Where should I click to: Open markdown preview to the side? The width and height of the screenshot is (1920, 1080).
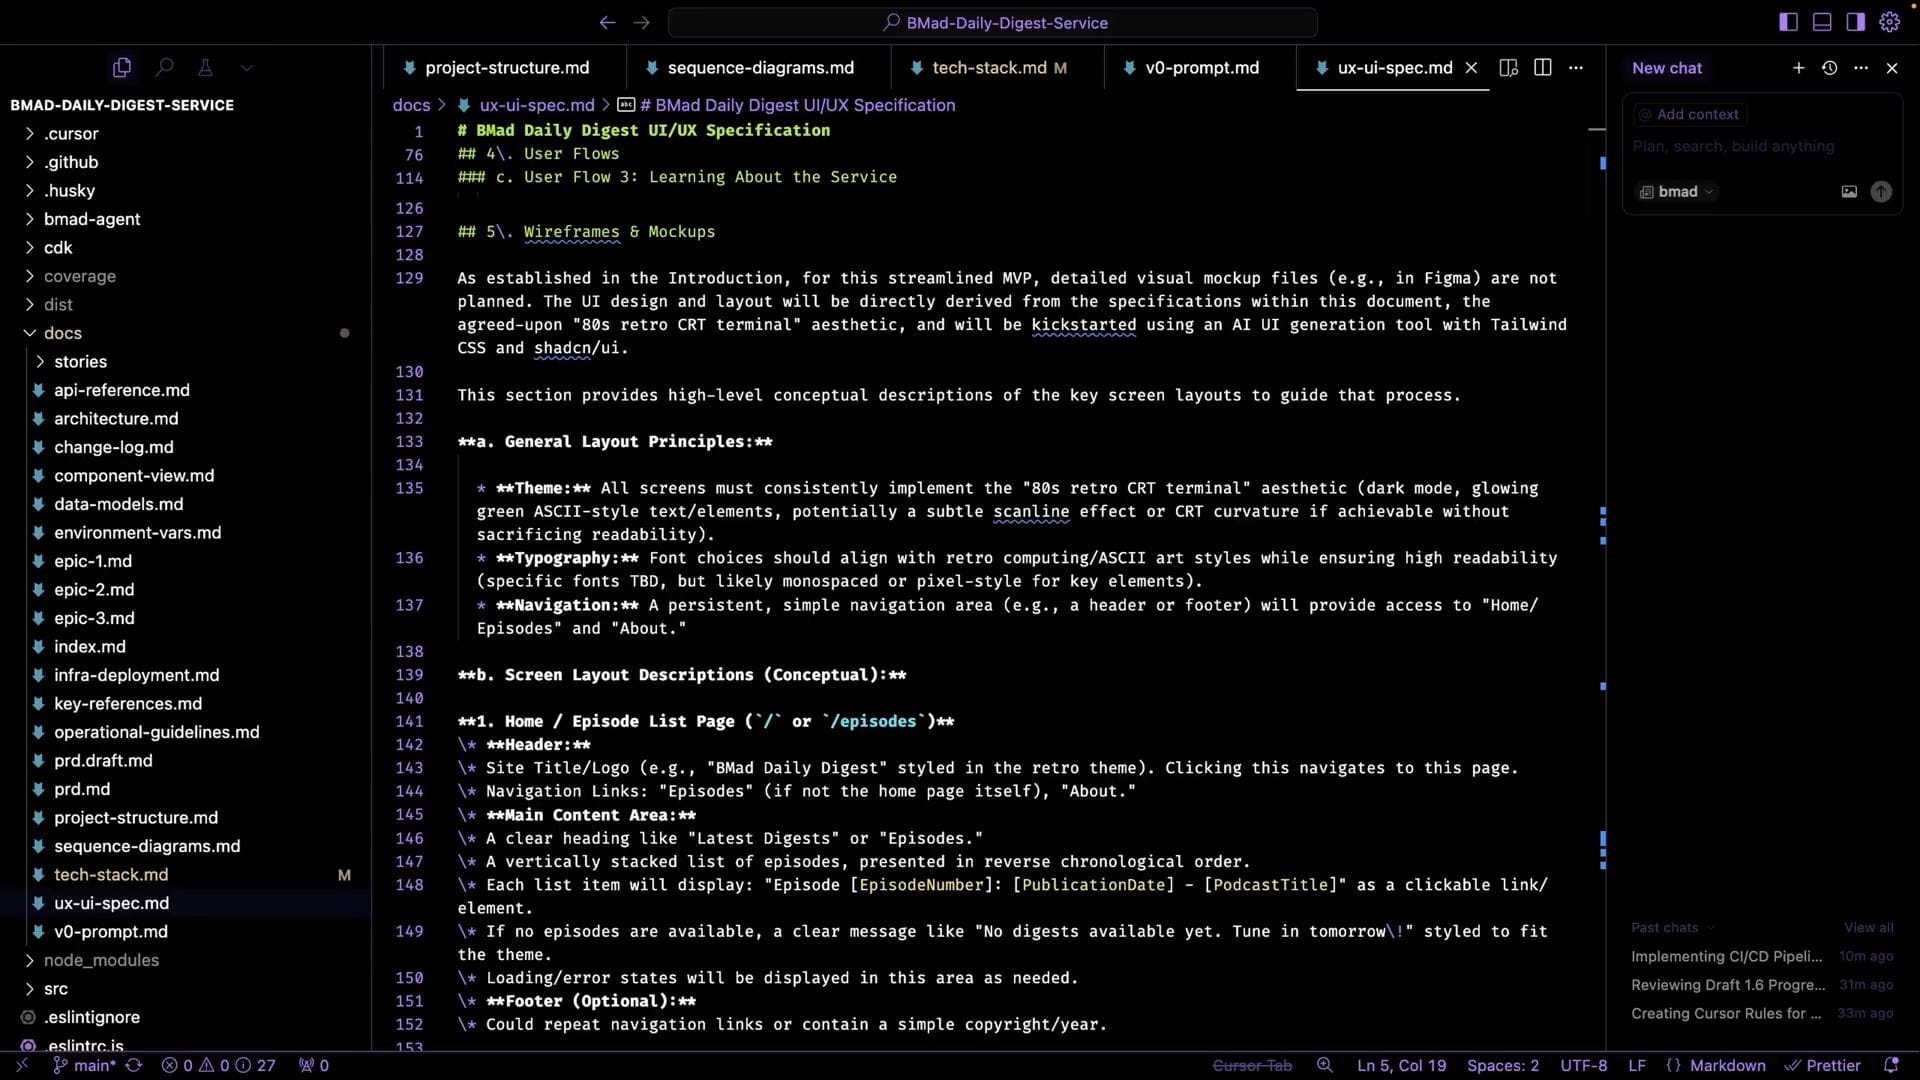click(1509, 67)
